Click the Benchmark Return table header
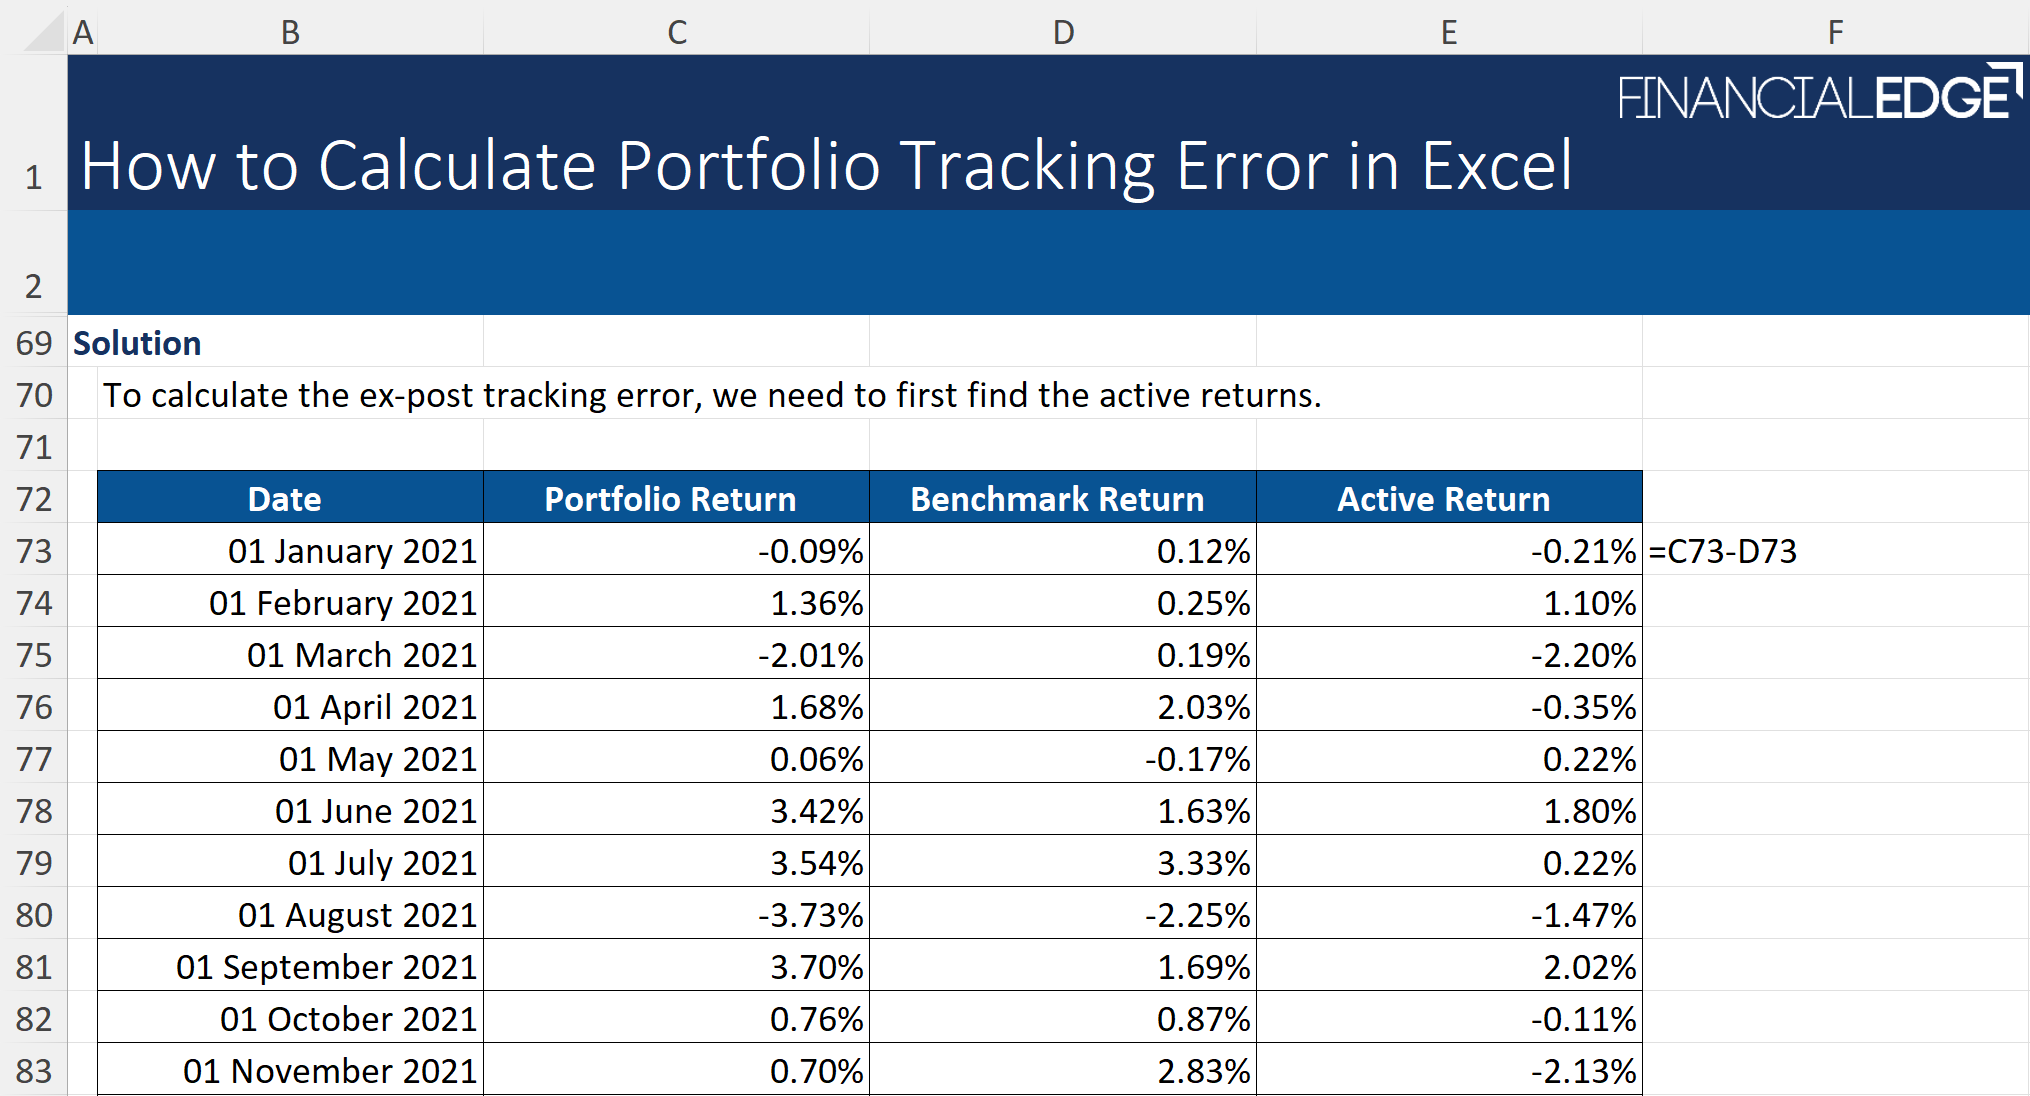 click(1057, 499)
